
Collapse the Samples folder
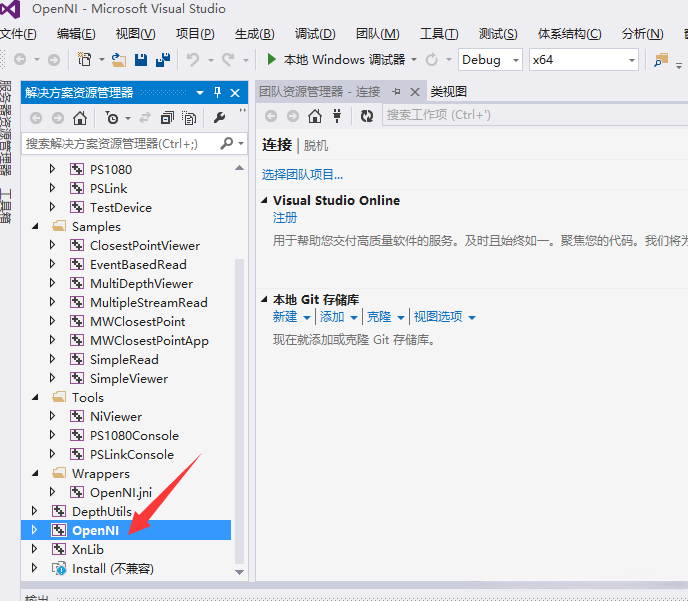[36, 226]
